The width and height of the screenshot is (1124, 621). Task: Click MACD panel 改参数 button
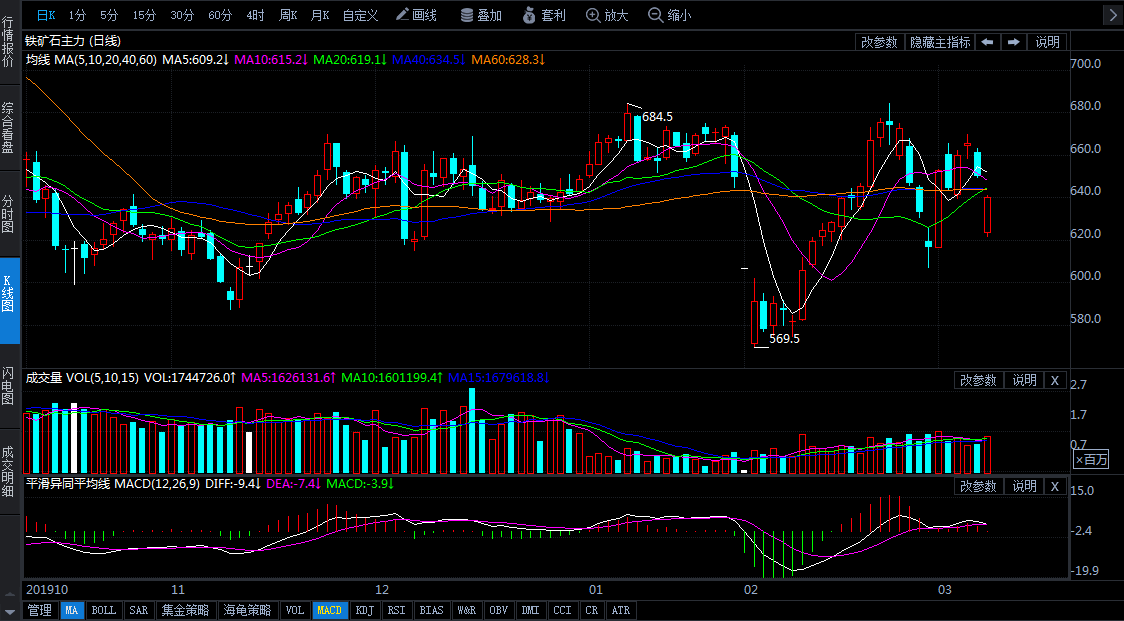coord(978,487)
